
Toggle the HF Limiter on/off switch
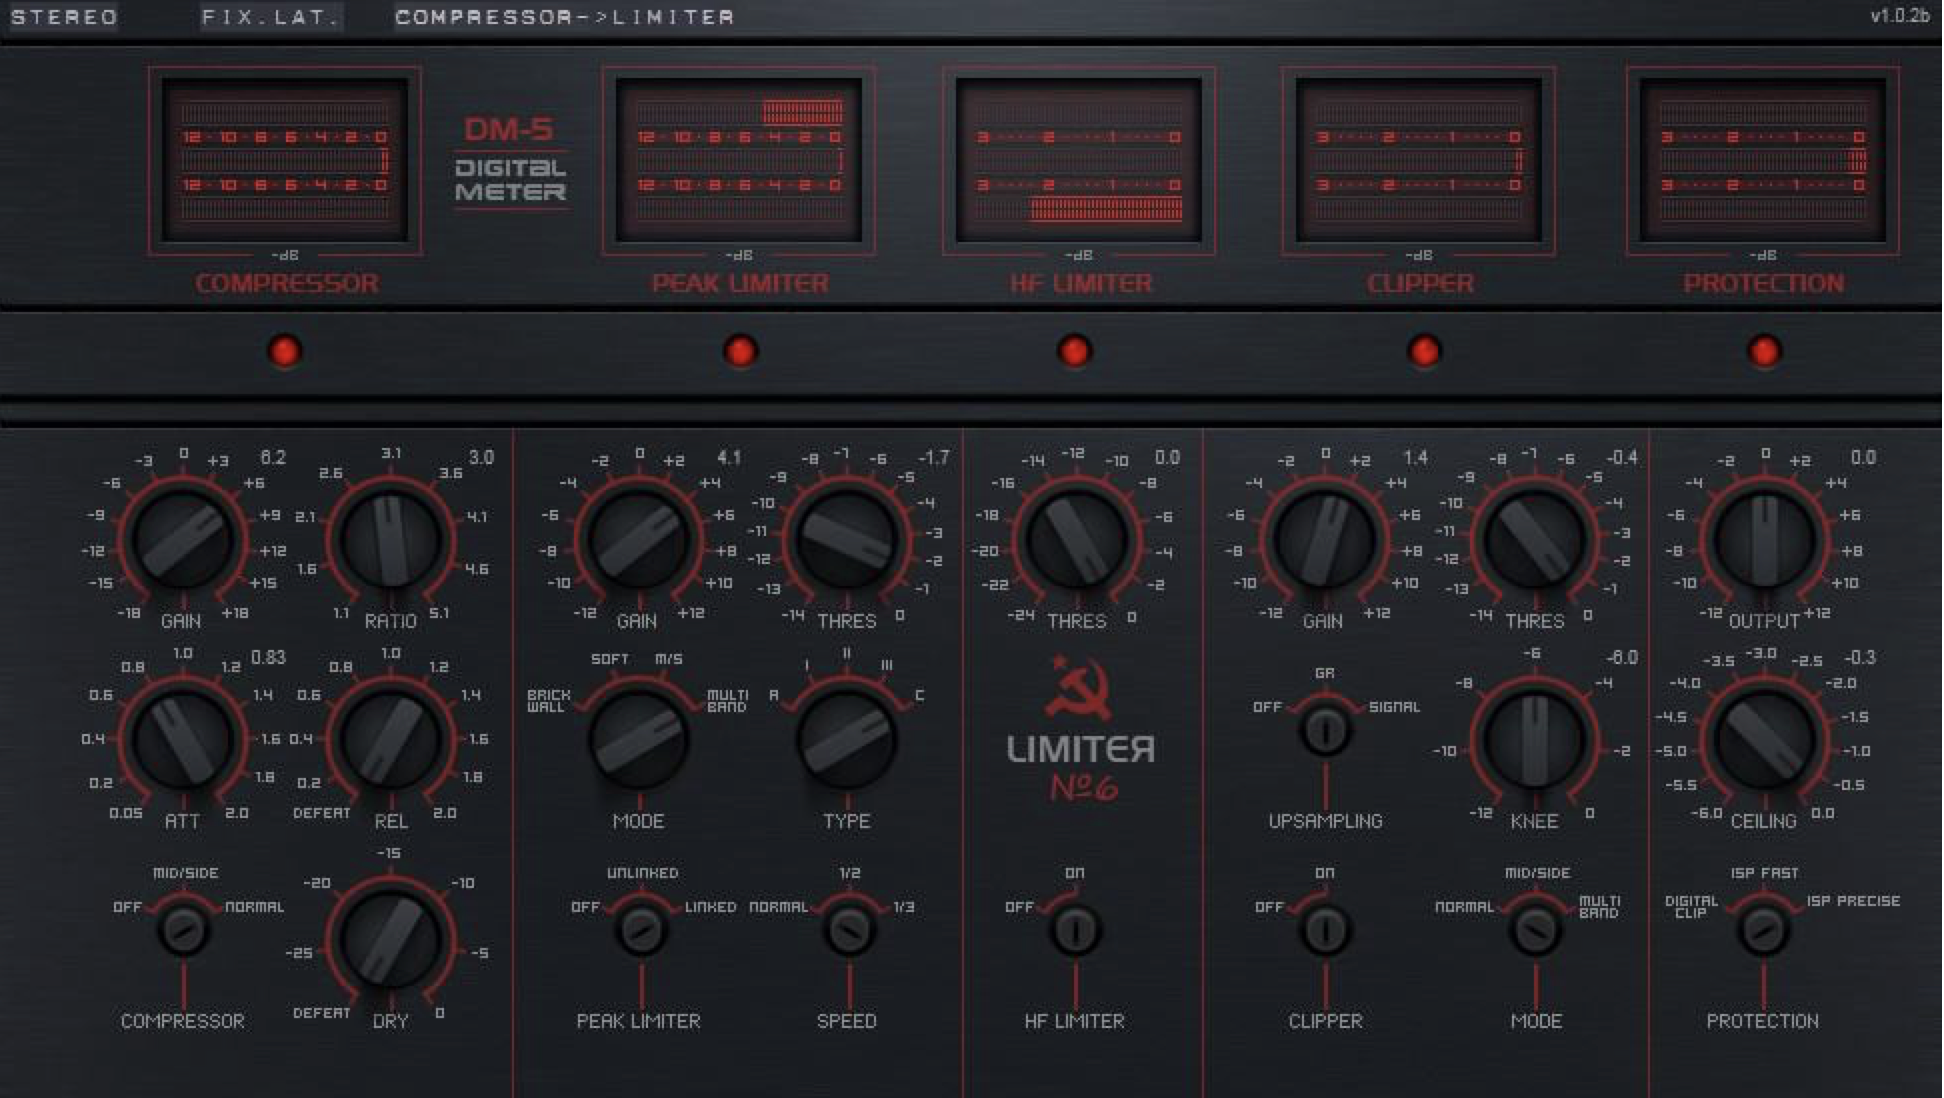point(1075,930)
